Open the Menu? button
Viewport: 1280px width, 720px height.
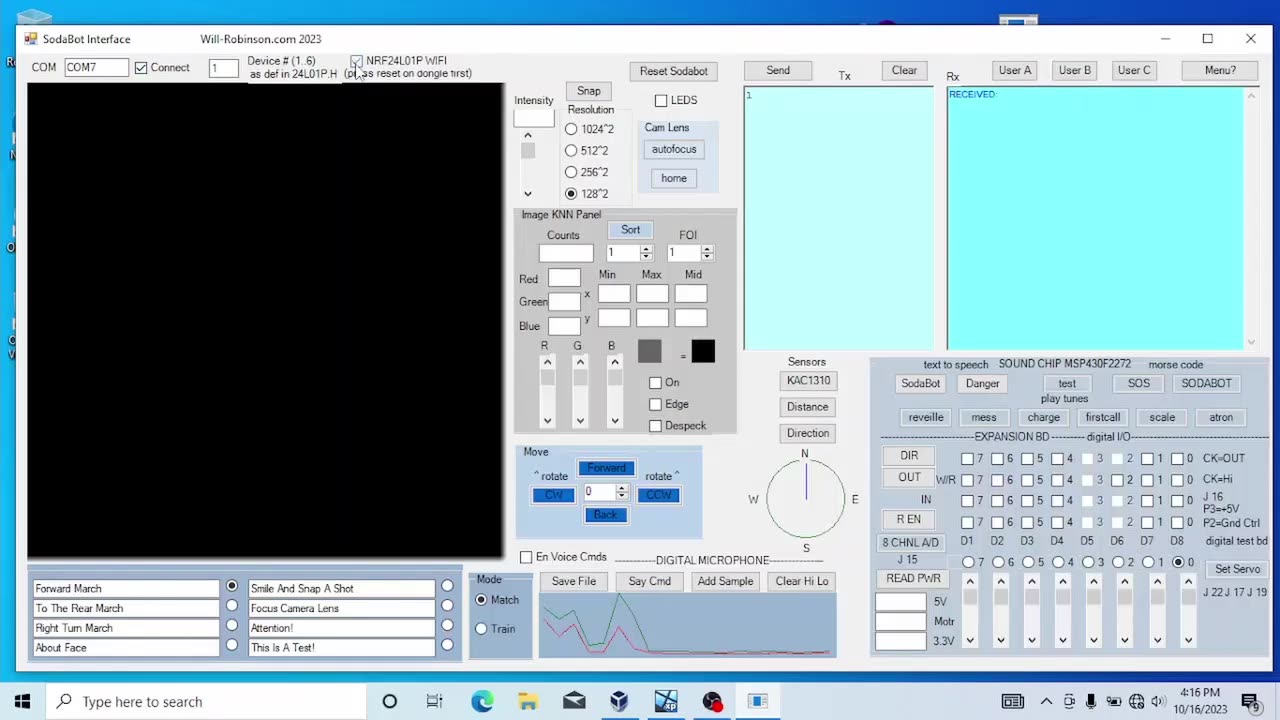click(x=1219, y=70)
